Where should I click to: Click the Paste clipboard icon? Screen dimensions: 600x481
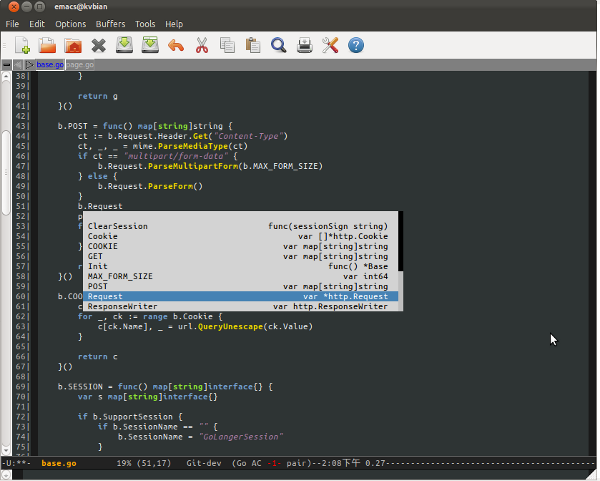click(253, 45)
